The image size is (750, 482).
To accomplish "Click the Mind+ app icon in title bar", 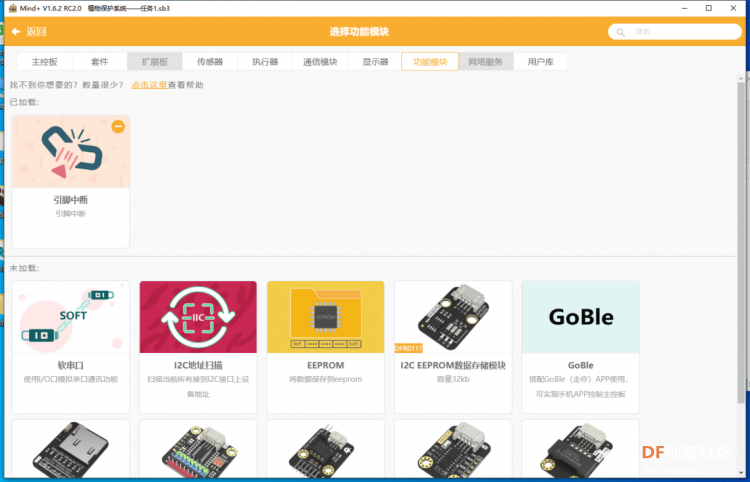I will pyautogui.click(x=12, y=8).
